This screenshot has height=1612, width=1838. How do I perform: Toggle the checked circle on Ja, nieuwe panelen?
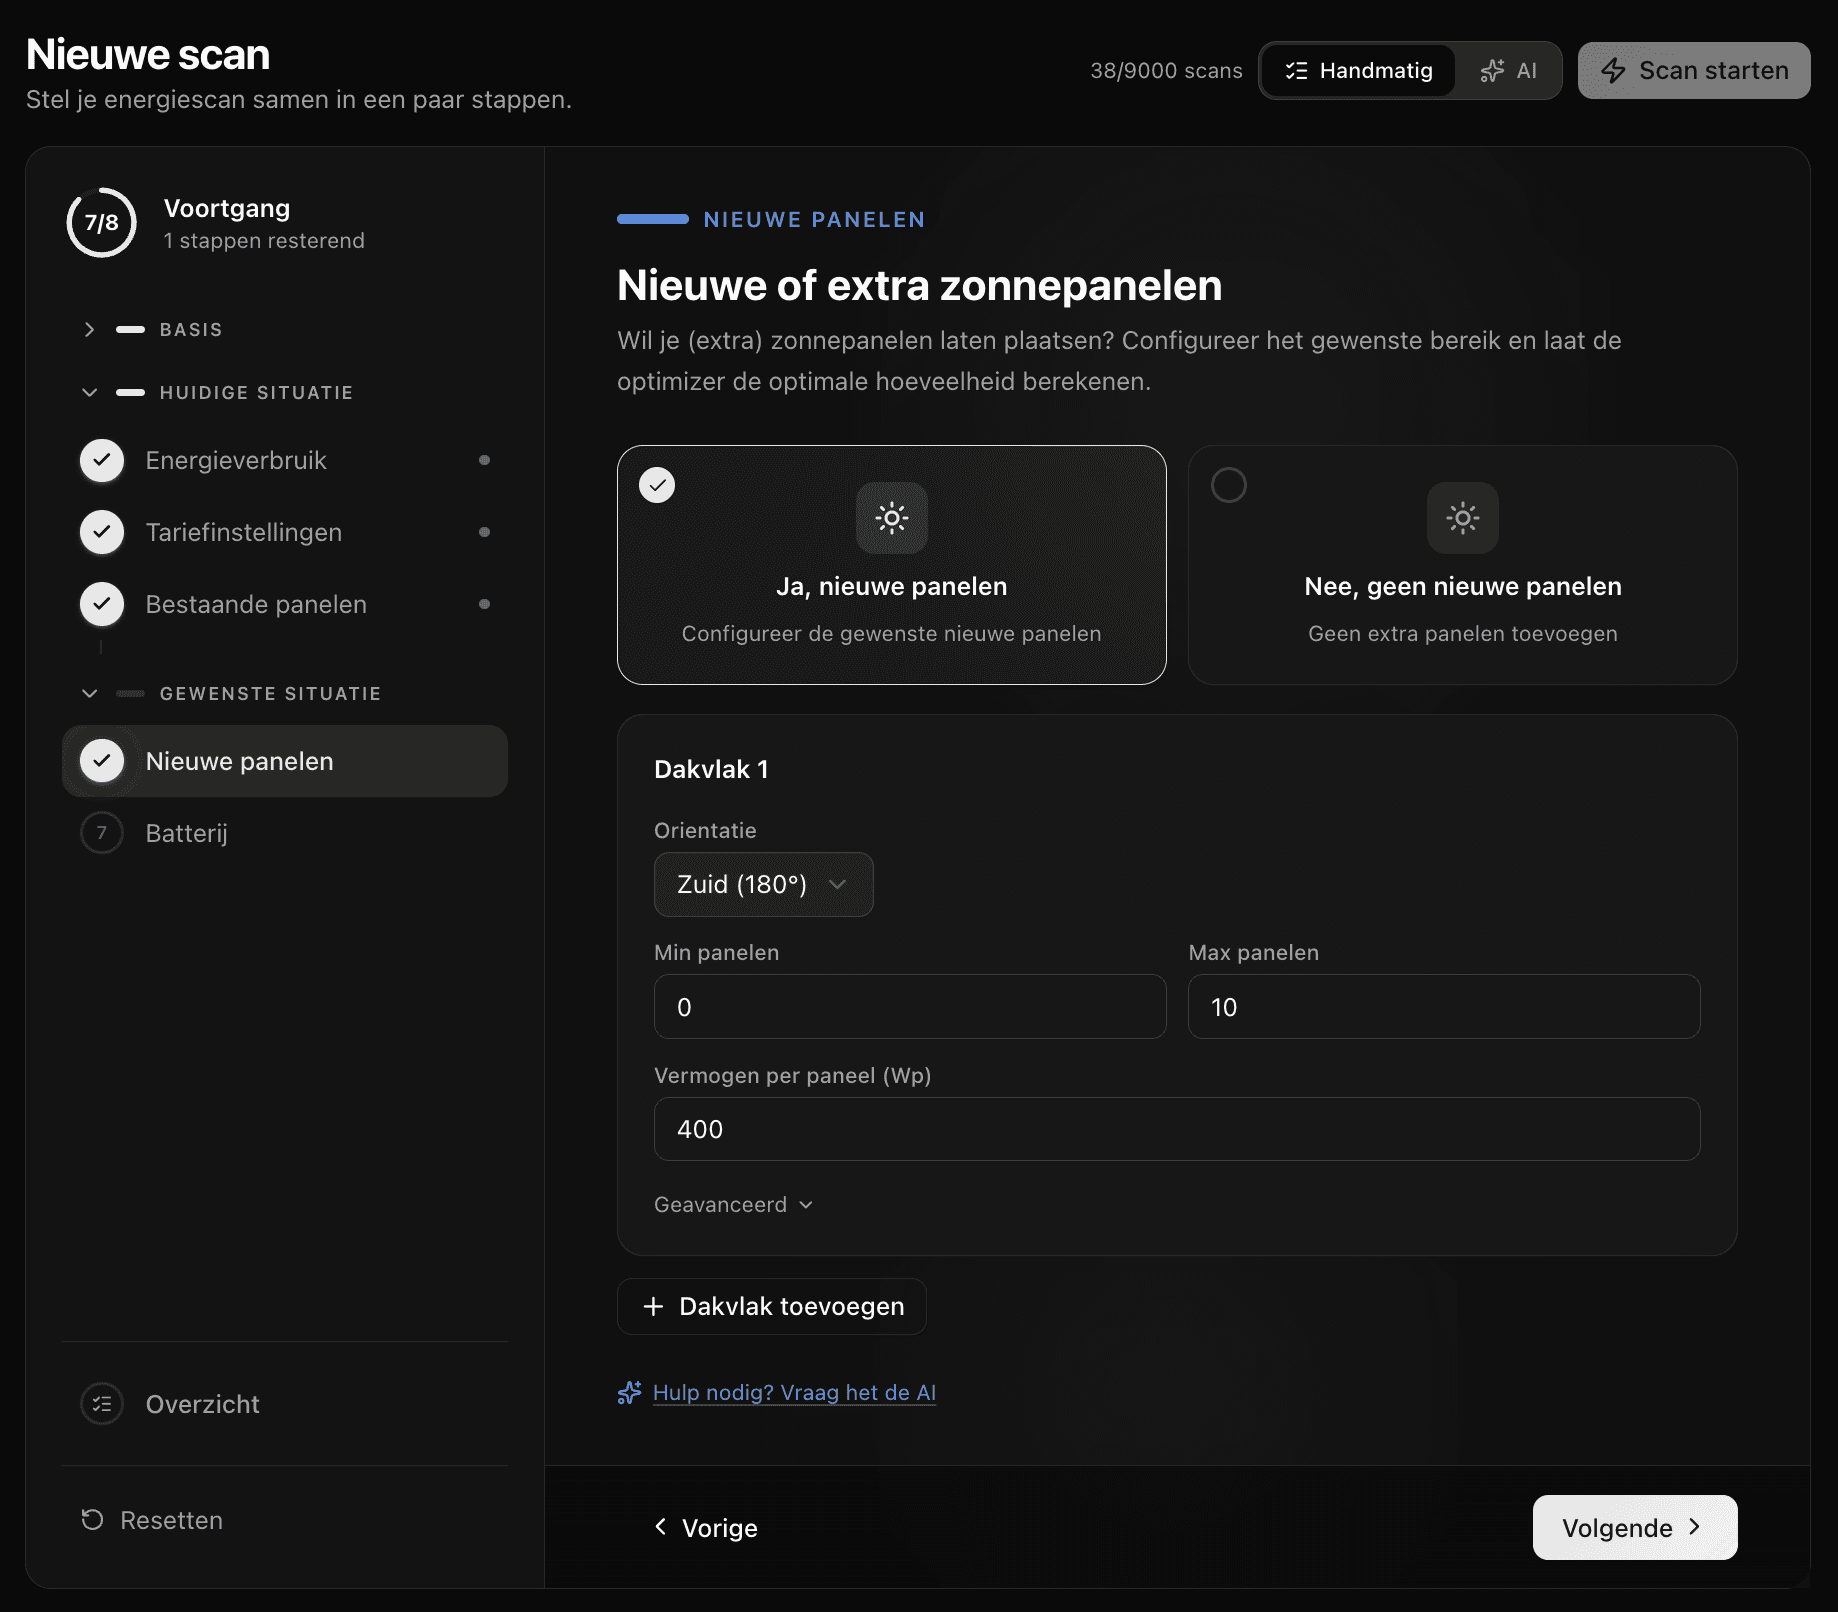[657, 485]
